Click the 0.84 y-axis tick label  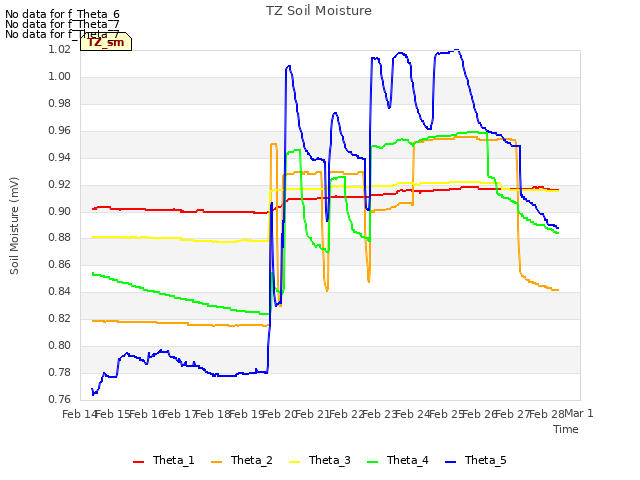(x=60, y=291)
